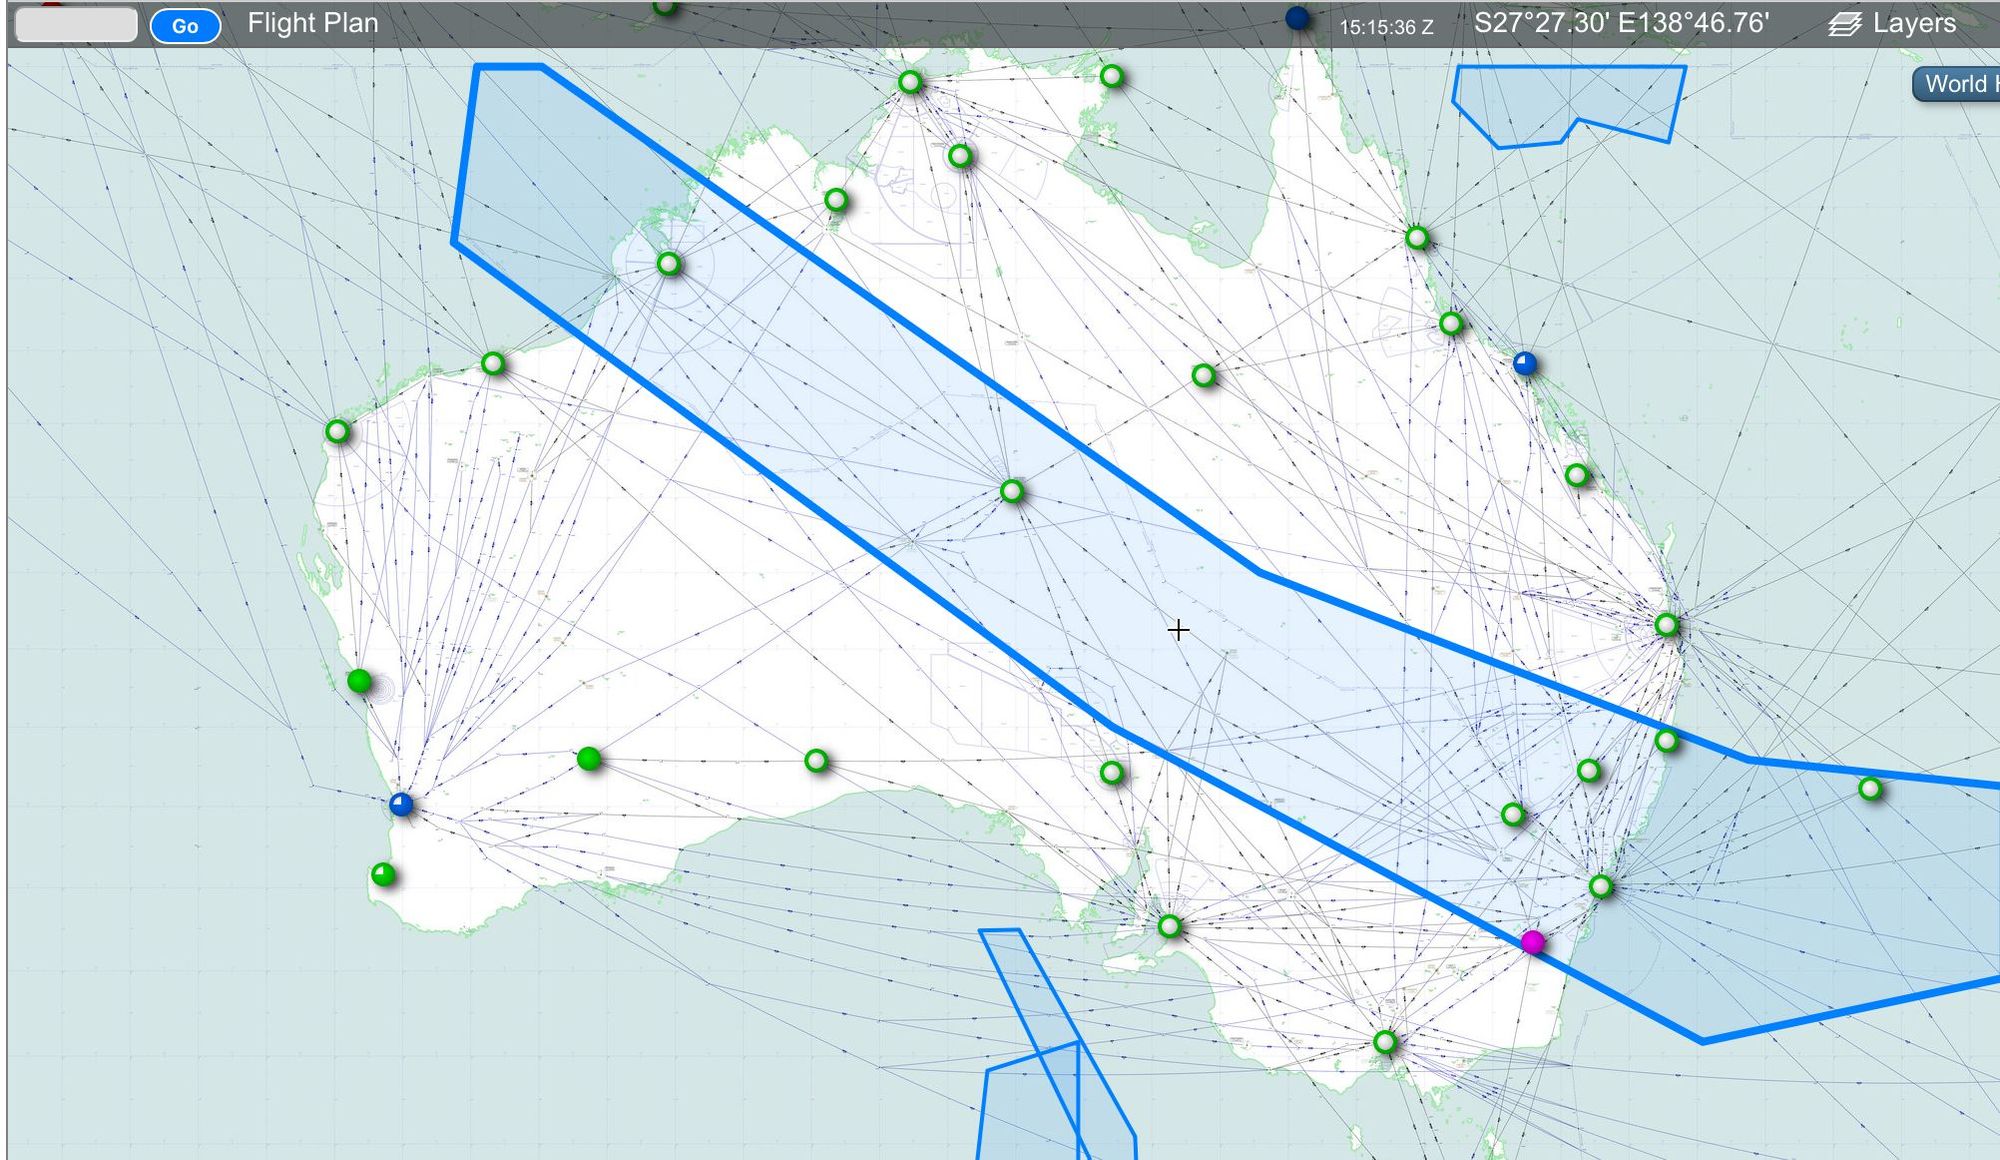
Task: Select the solid blue marker on northeast coast
Action: click(x=1524, y=363)
